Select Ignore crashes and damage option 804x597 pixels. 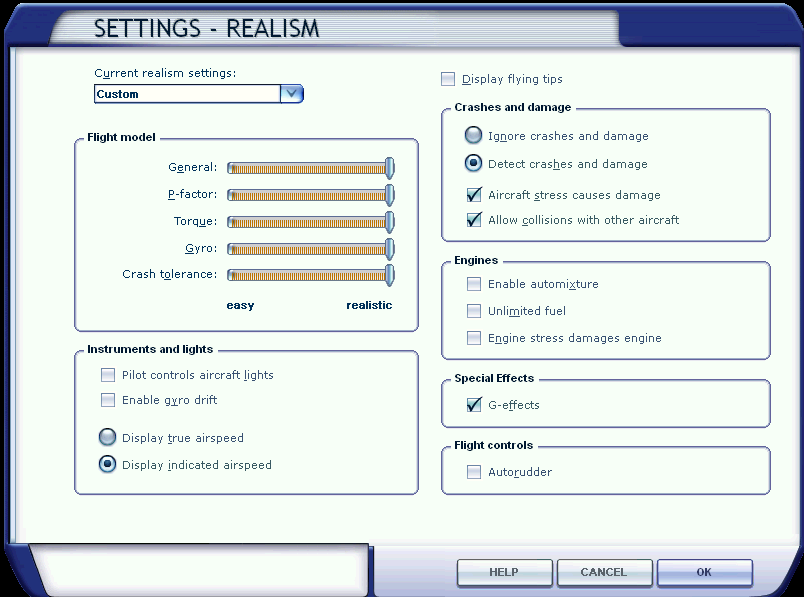tap(473, 136)
